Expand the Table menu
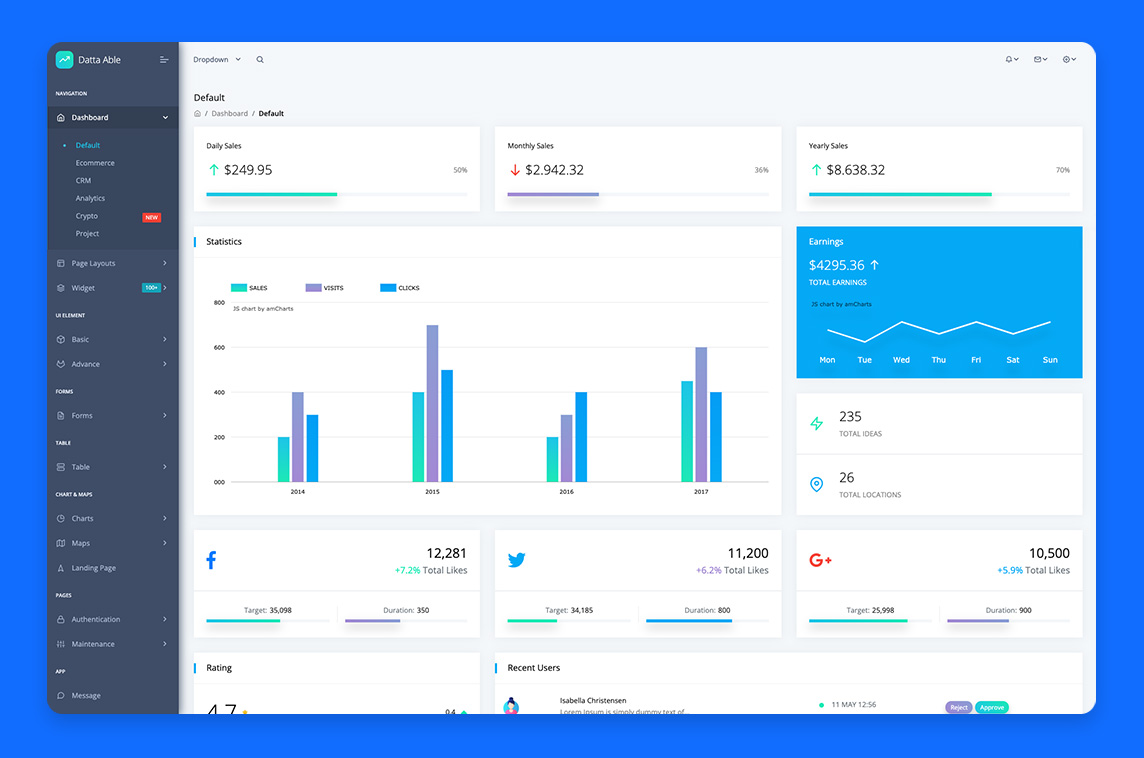 coord(113,467)
